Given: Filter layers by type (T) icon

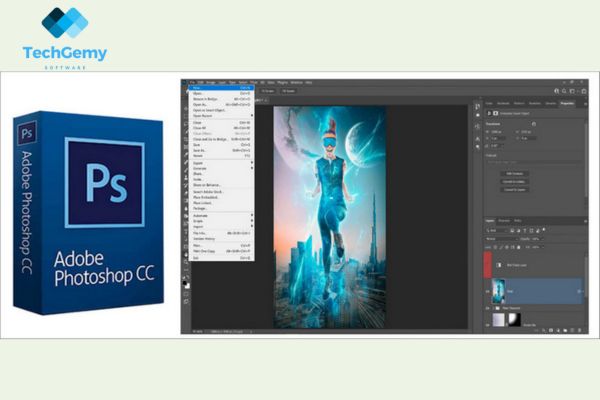Looking at the screenshot, I should tap(525, 230).
